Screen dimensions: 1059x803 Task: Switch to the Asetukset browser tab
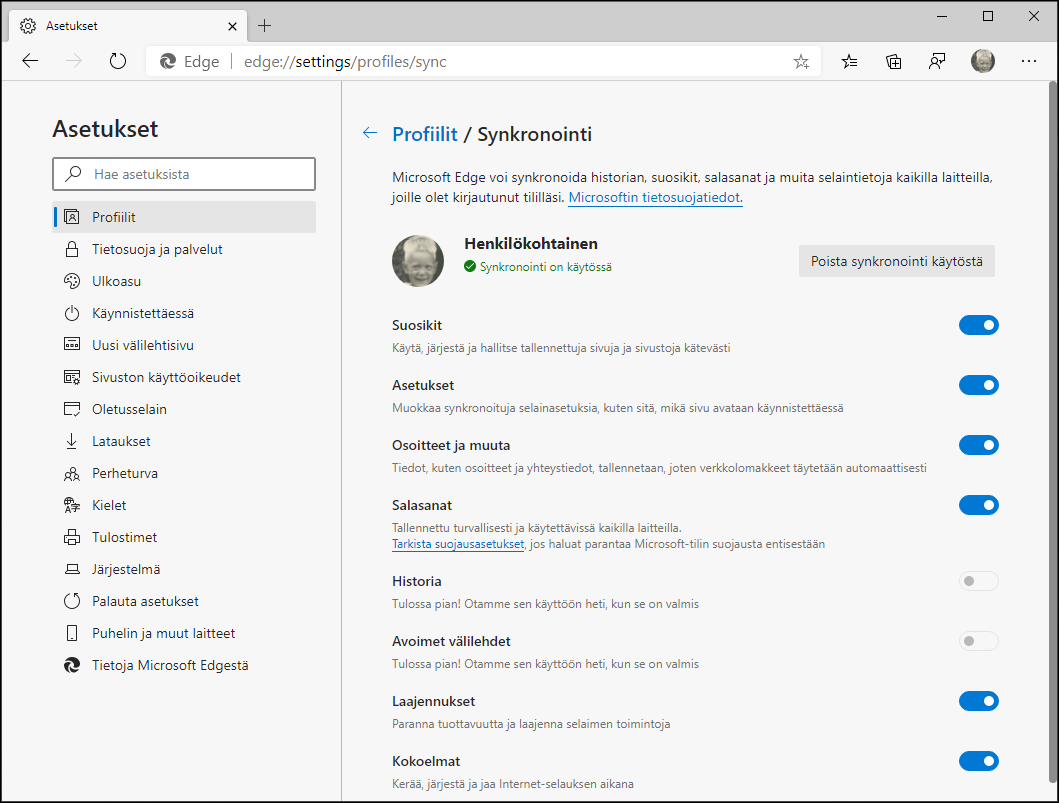tap(120, 25)
